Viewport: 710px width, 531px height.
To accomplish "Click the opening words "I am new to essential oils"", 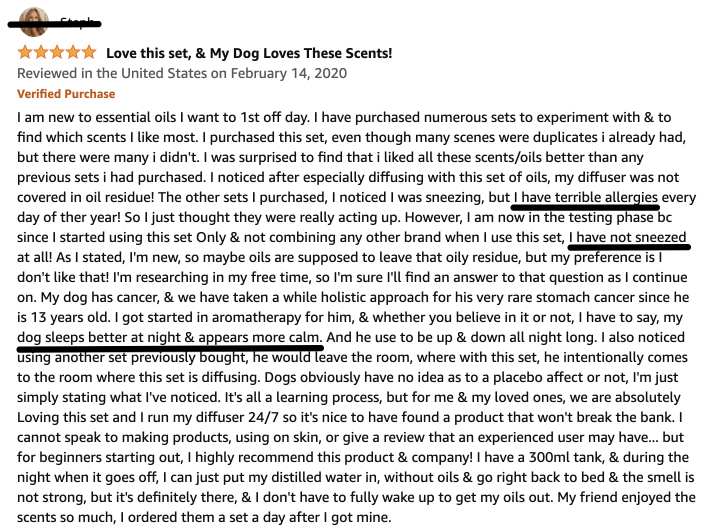I will (96, 117).
